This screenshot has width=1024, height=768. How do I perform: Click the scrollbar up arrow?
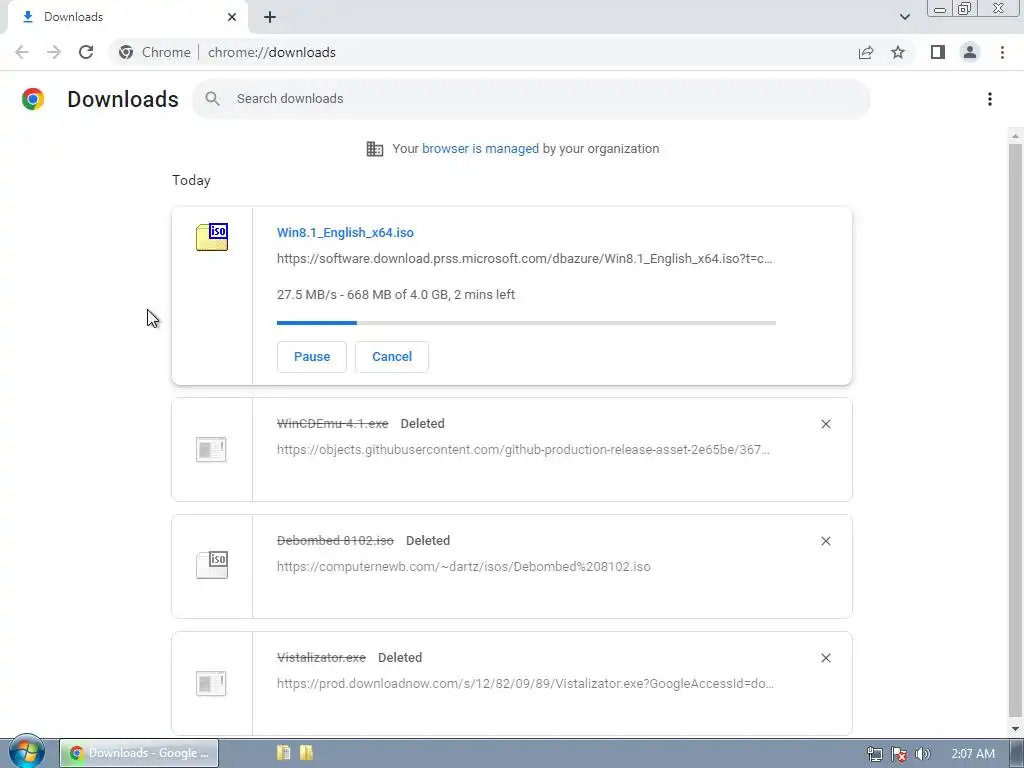tap(1015, 136)
